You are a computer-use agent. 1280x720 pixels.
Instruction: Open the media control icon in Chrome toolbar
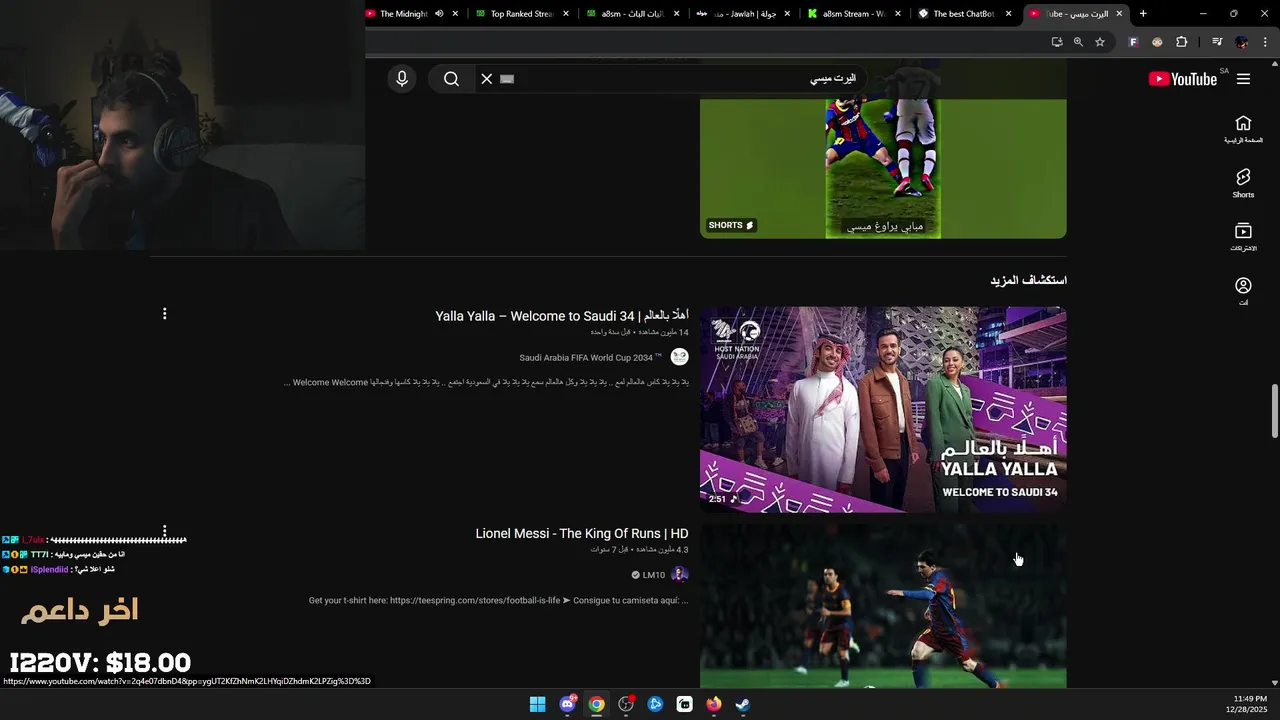point(1217,42)
